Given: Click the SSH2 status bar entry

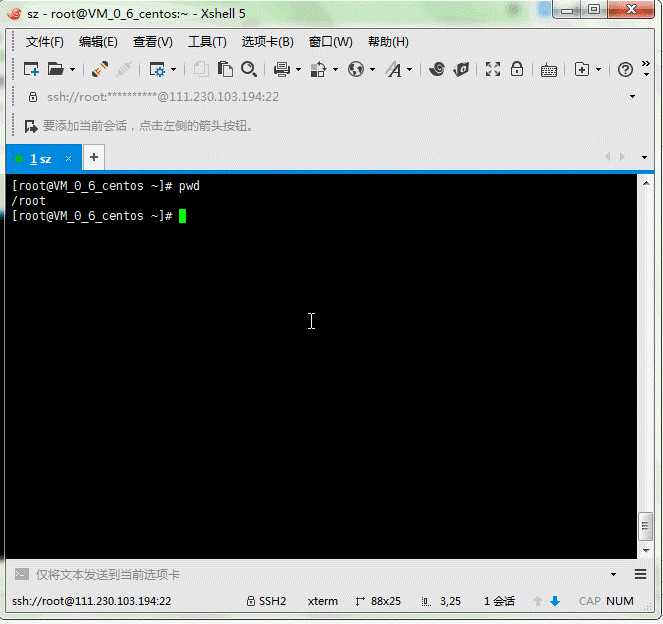Looking at the screenshot, I should pos(266,601).
